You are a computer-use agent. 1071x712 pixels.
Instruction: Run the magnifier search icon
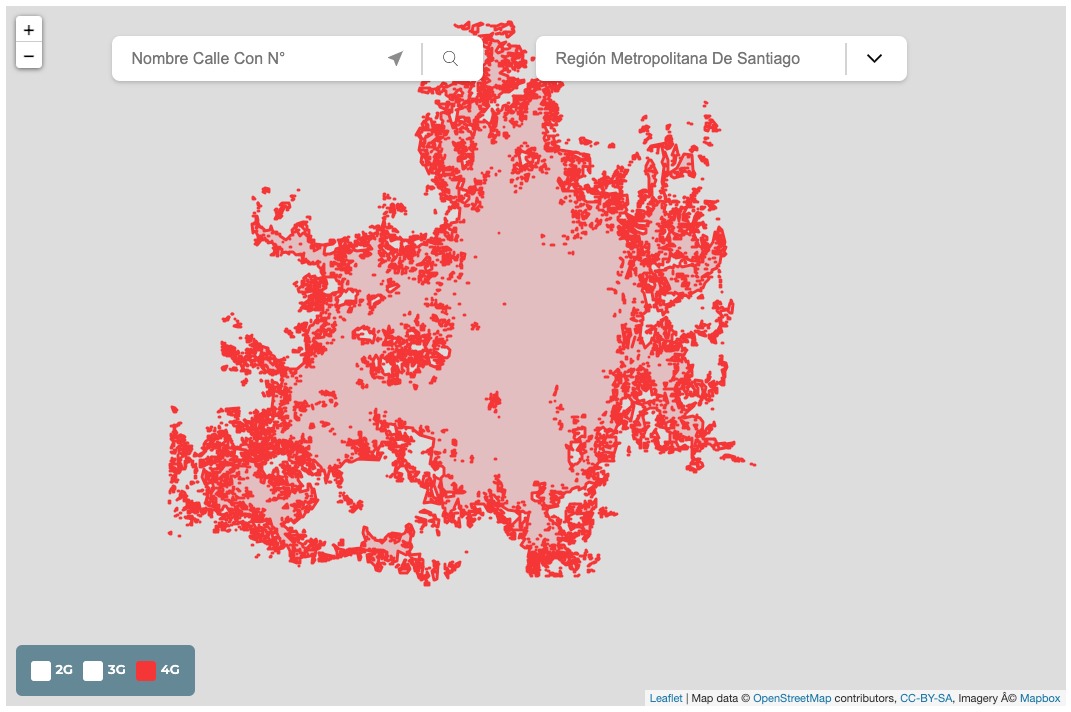coord(450,58)
